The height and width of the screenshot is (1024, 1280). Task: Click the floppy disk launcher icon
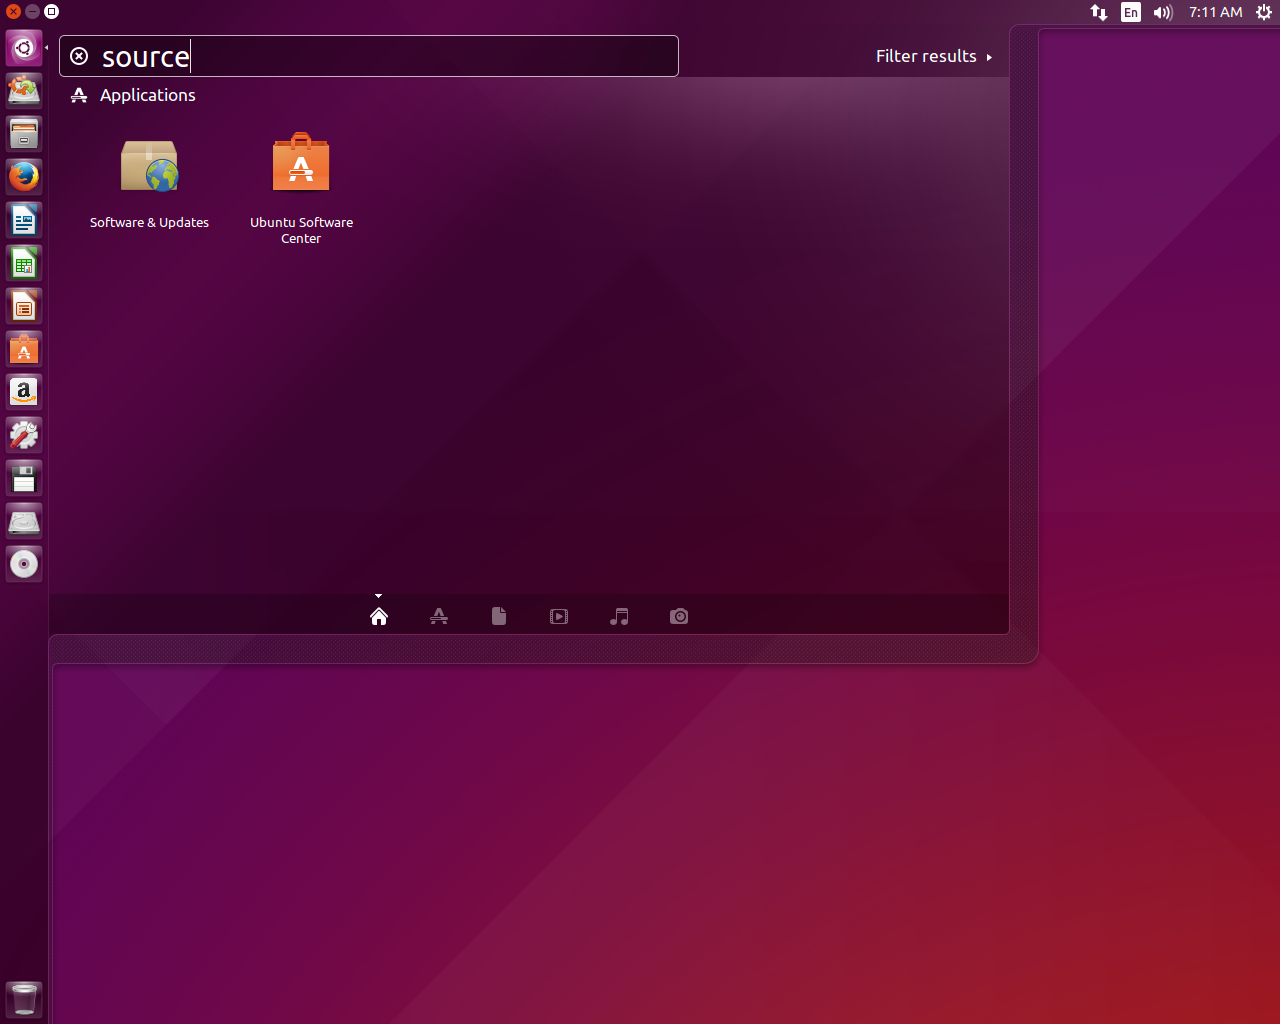24,478
